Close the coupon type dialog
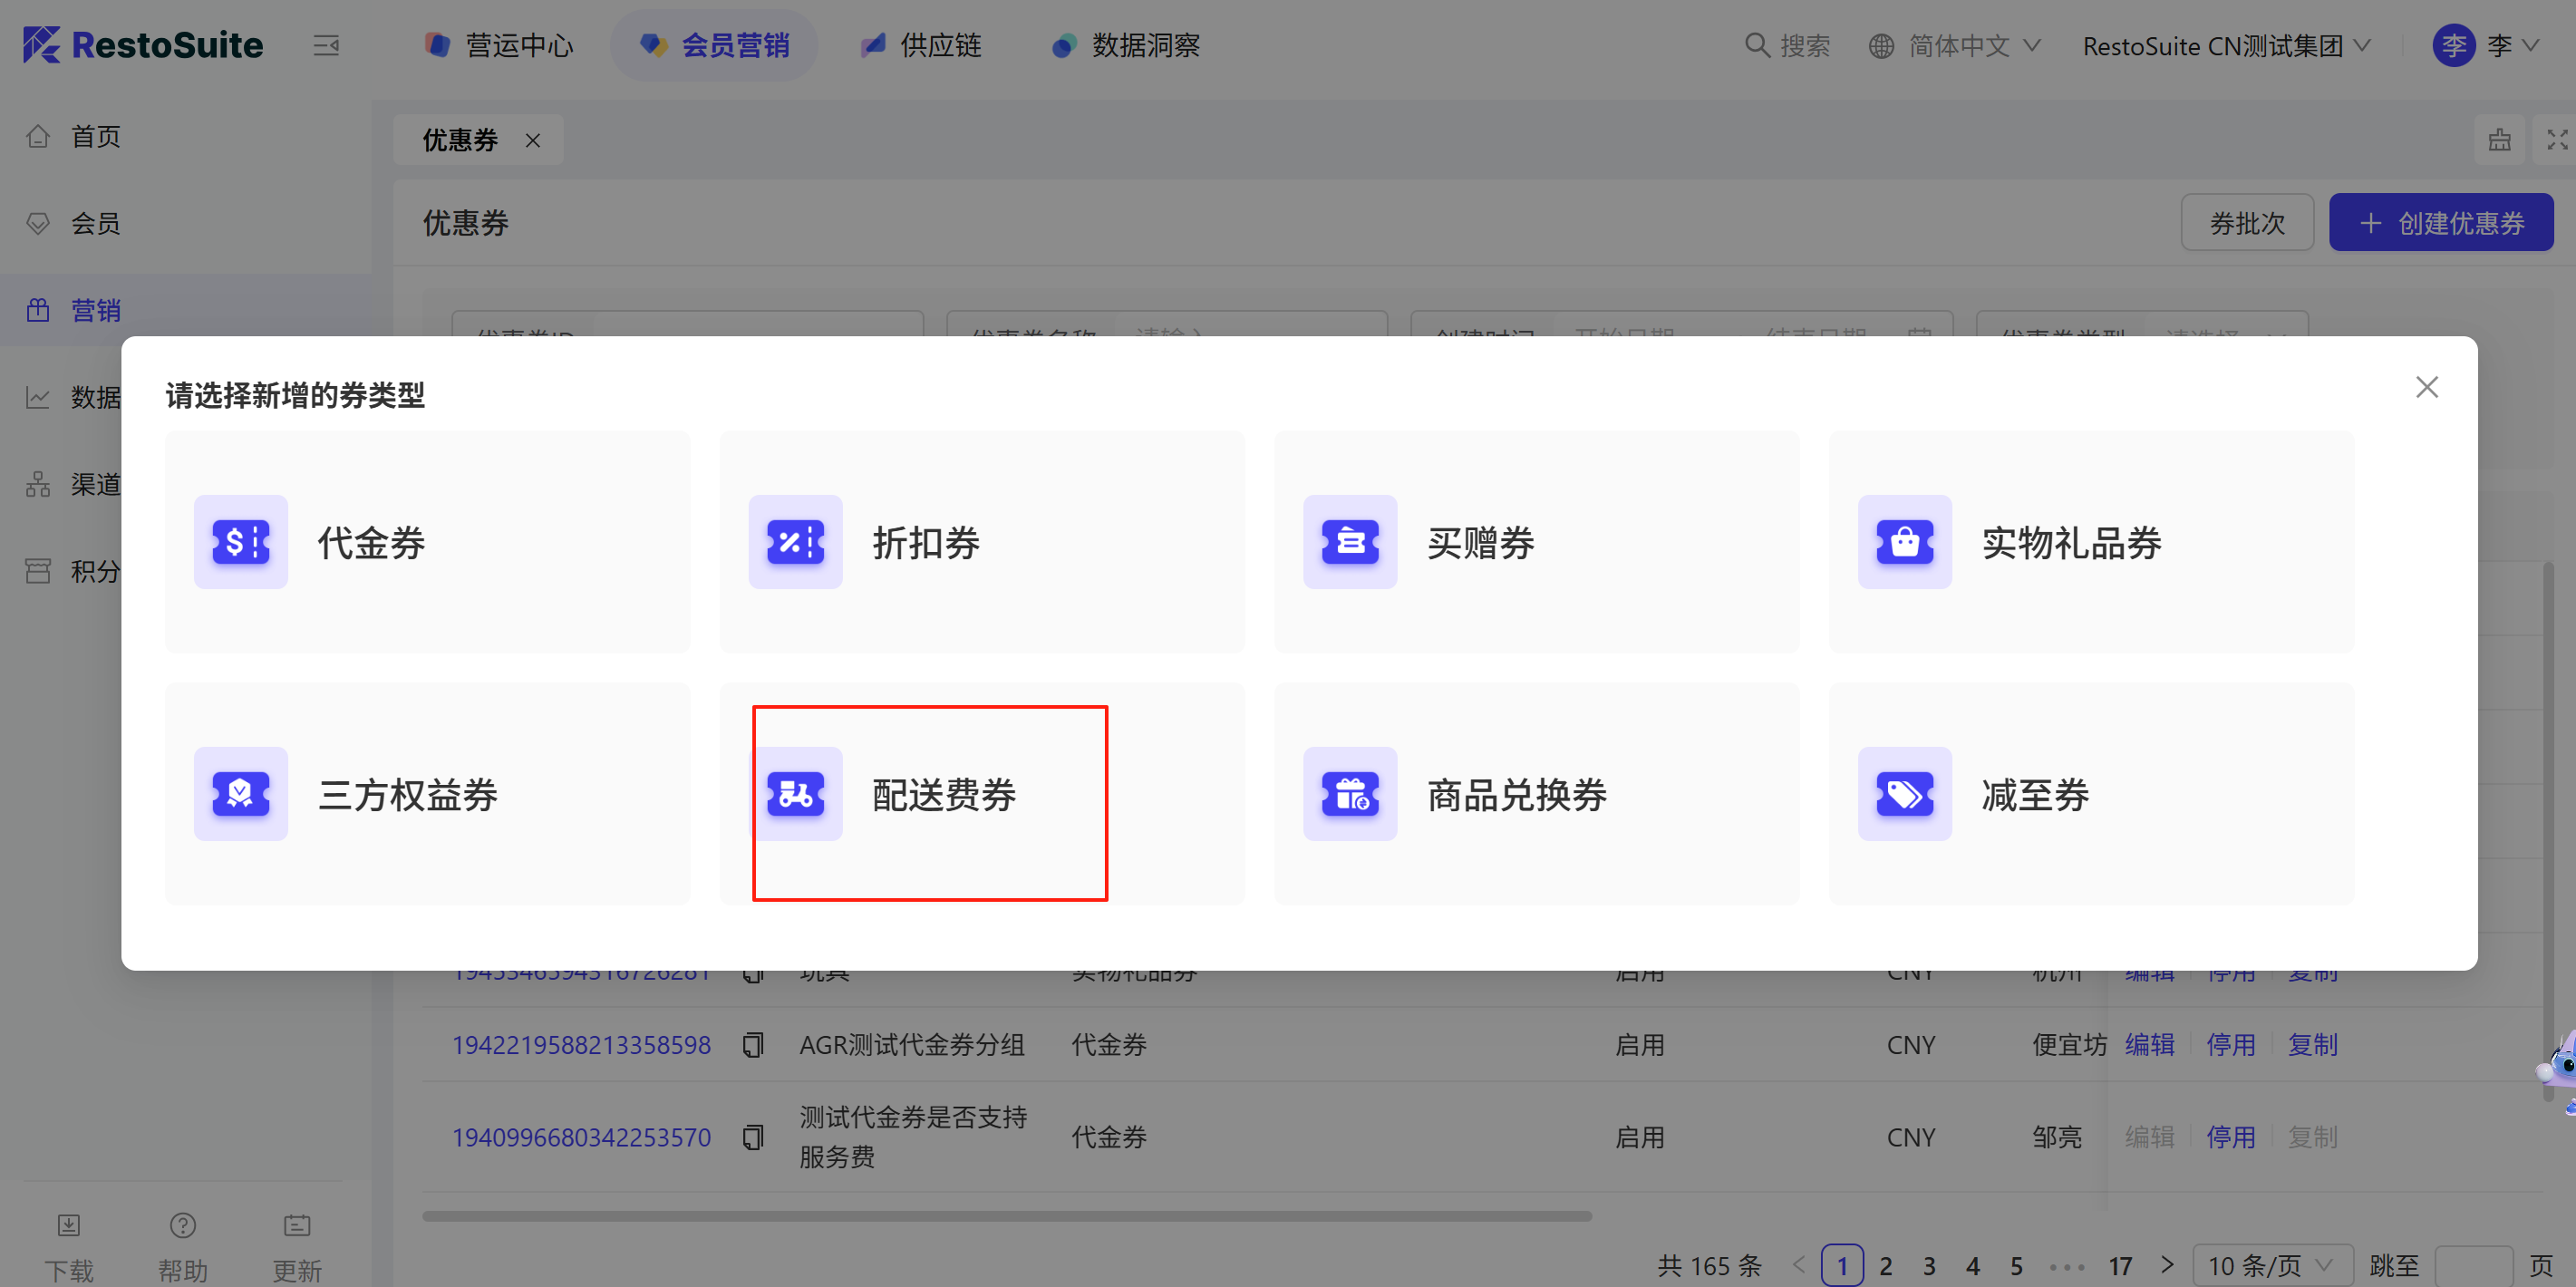This screenshot has height=1287, width=2576. click(x=2426, y=387)
